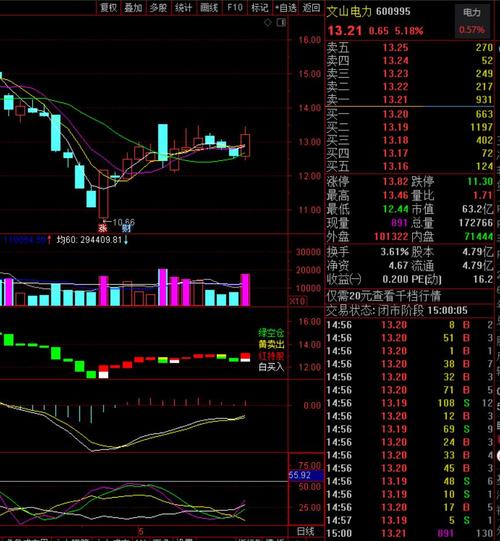Select the 买四 13.17 bid row
Image resolution: width=500 pixels, height=541 pixels.
pos(410,154)
